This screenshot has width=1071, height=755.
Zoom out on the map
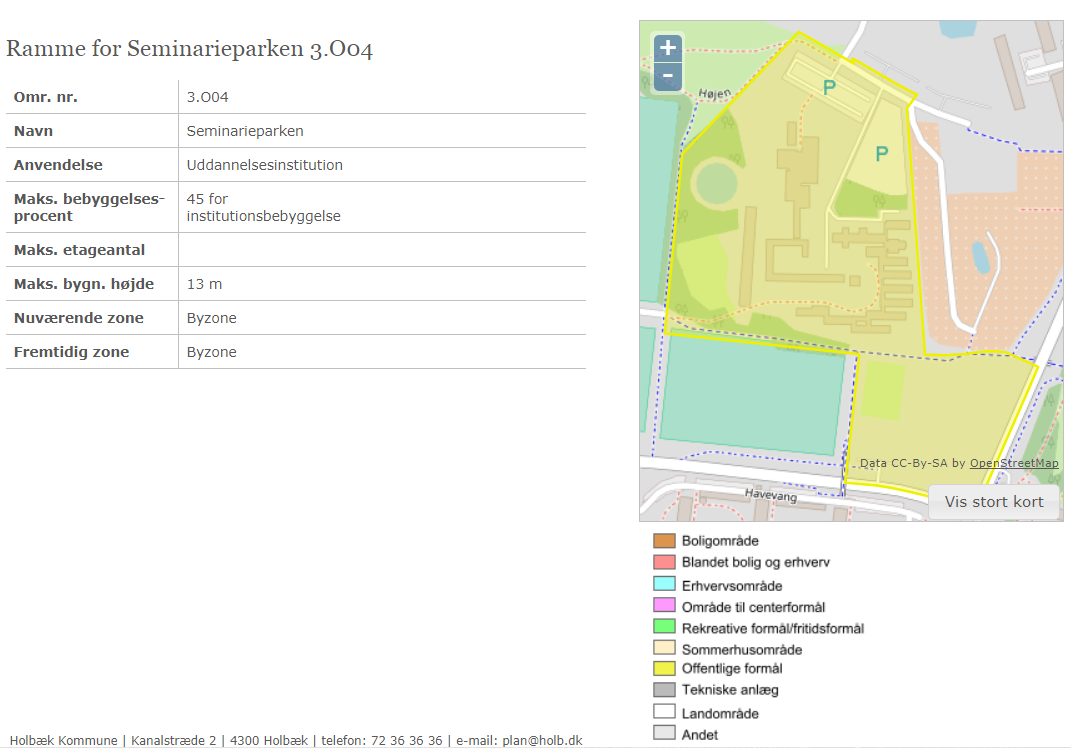point(667,76)
